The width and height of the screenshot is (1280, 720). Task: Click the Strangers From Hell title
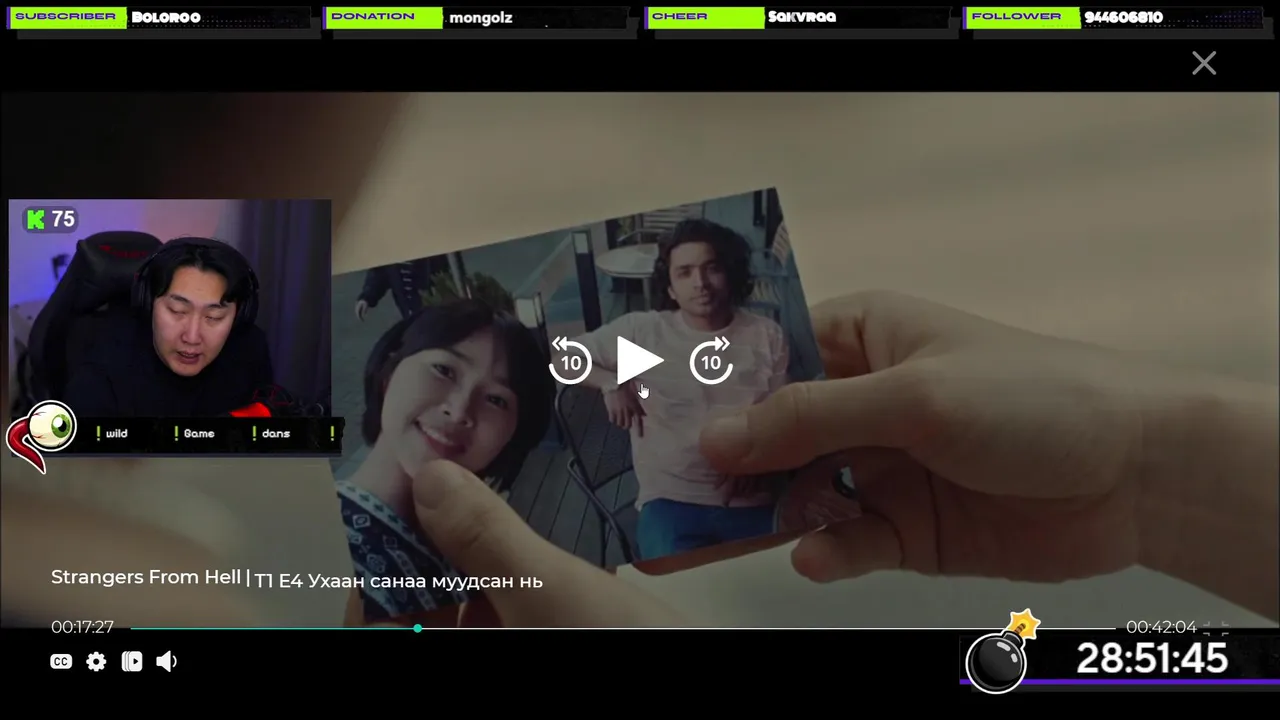pos(146,577)
